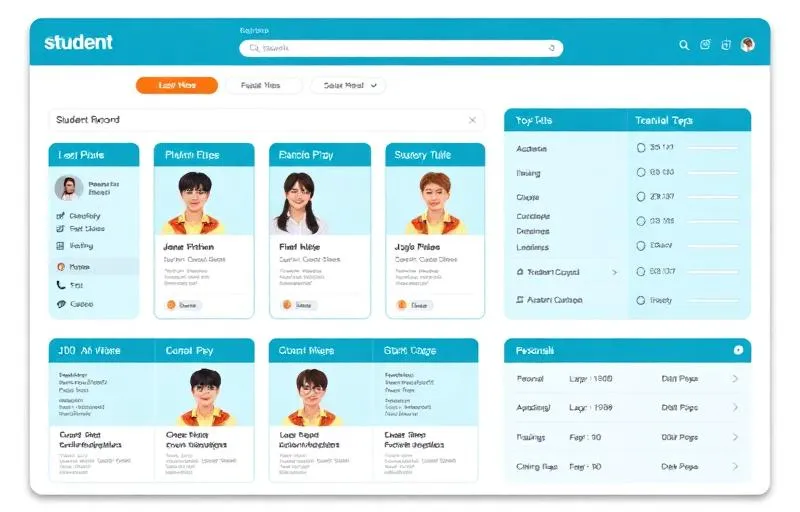Screen dimensions: 800x512
Task: Open the photo of the girl with pigtails
Action: (x=299, y=202)
